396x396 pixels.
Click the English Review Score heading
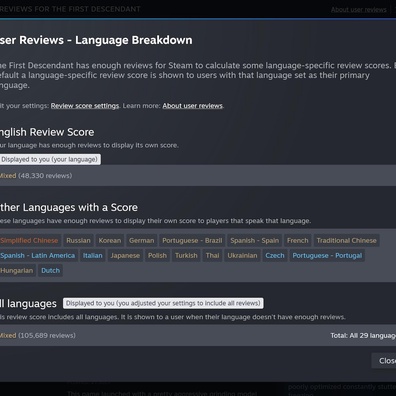tap(47, 132)
